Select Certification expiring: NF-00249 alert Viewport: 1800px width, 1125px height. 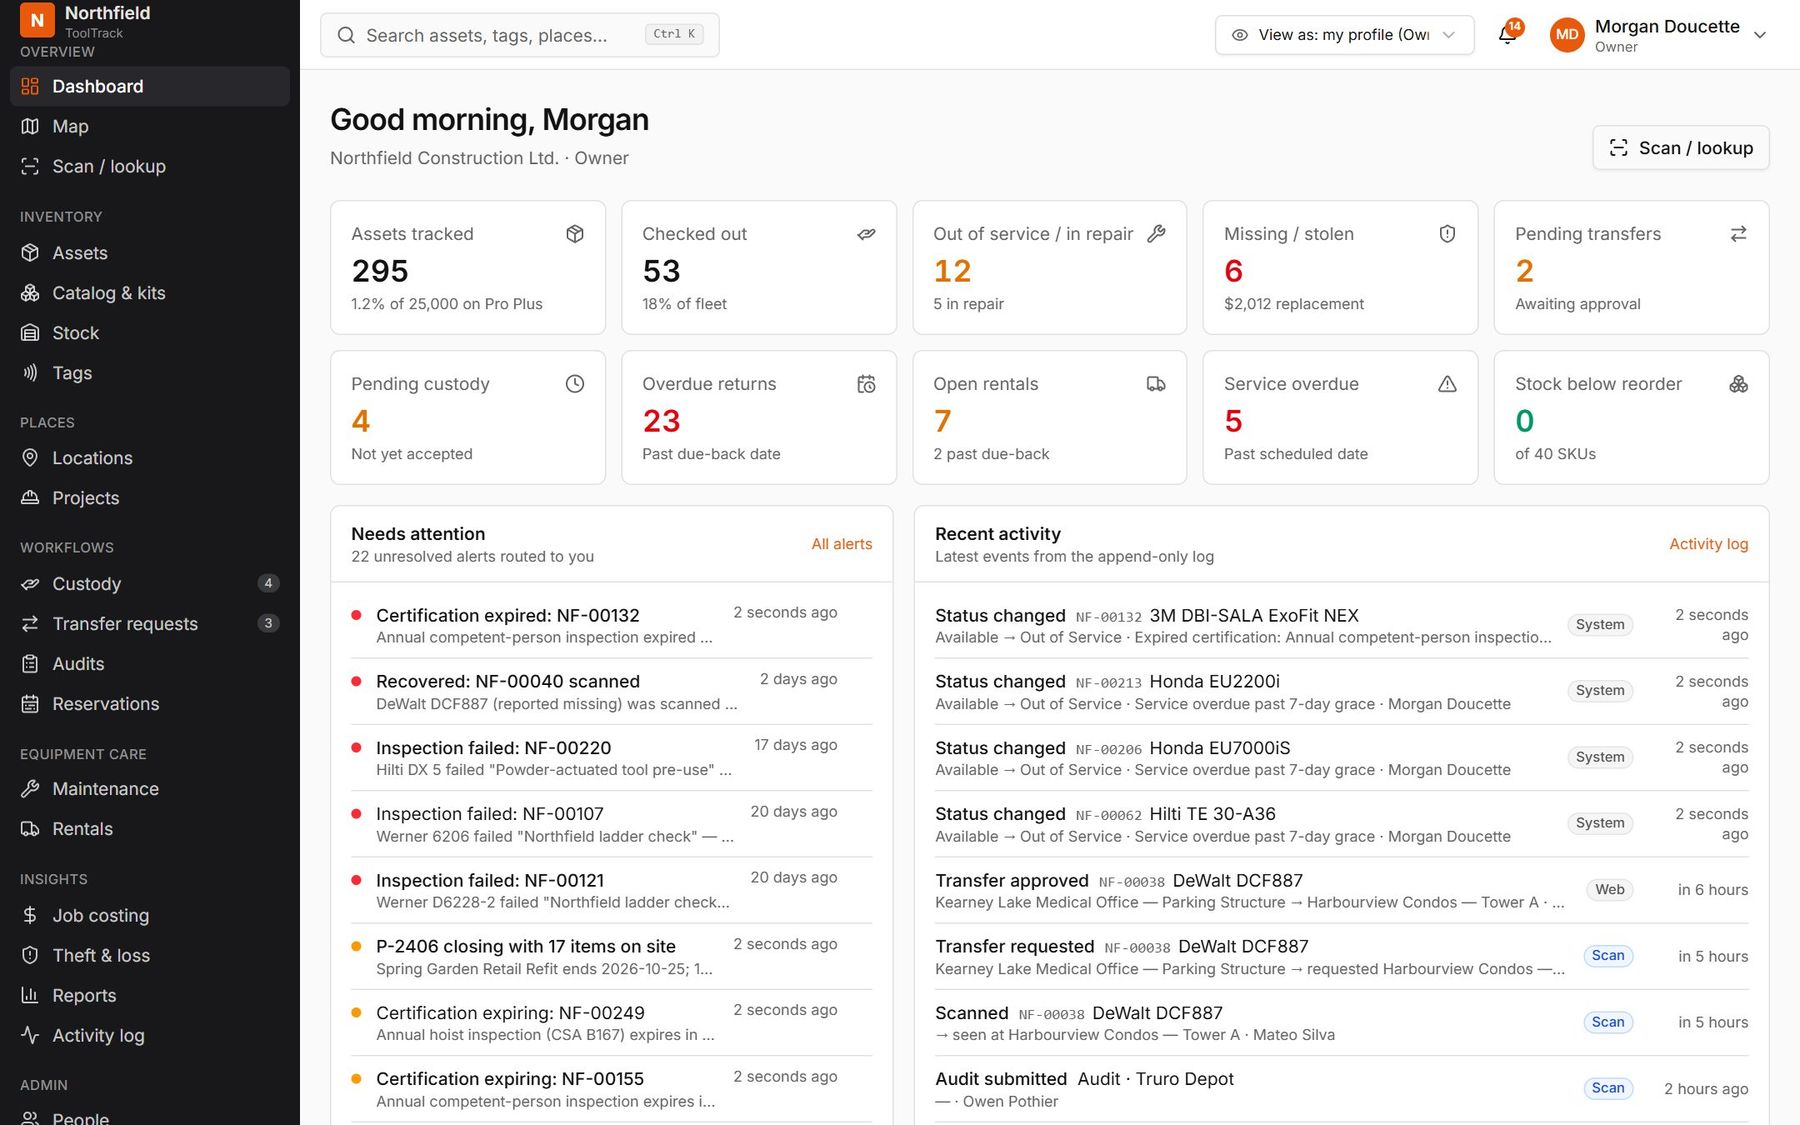[611, 1023]
